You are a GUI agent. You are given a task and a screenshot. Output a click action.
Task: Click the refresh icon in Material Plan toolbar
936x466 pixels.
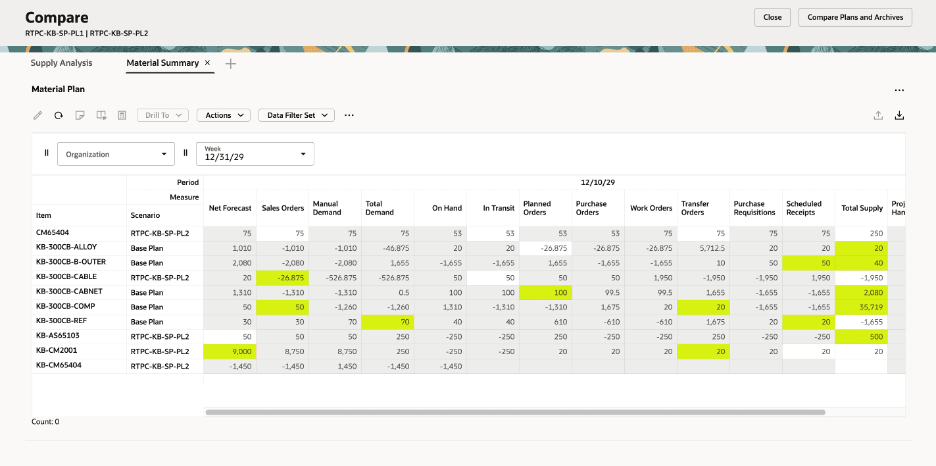[58, 115]
